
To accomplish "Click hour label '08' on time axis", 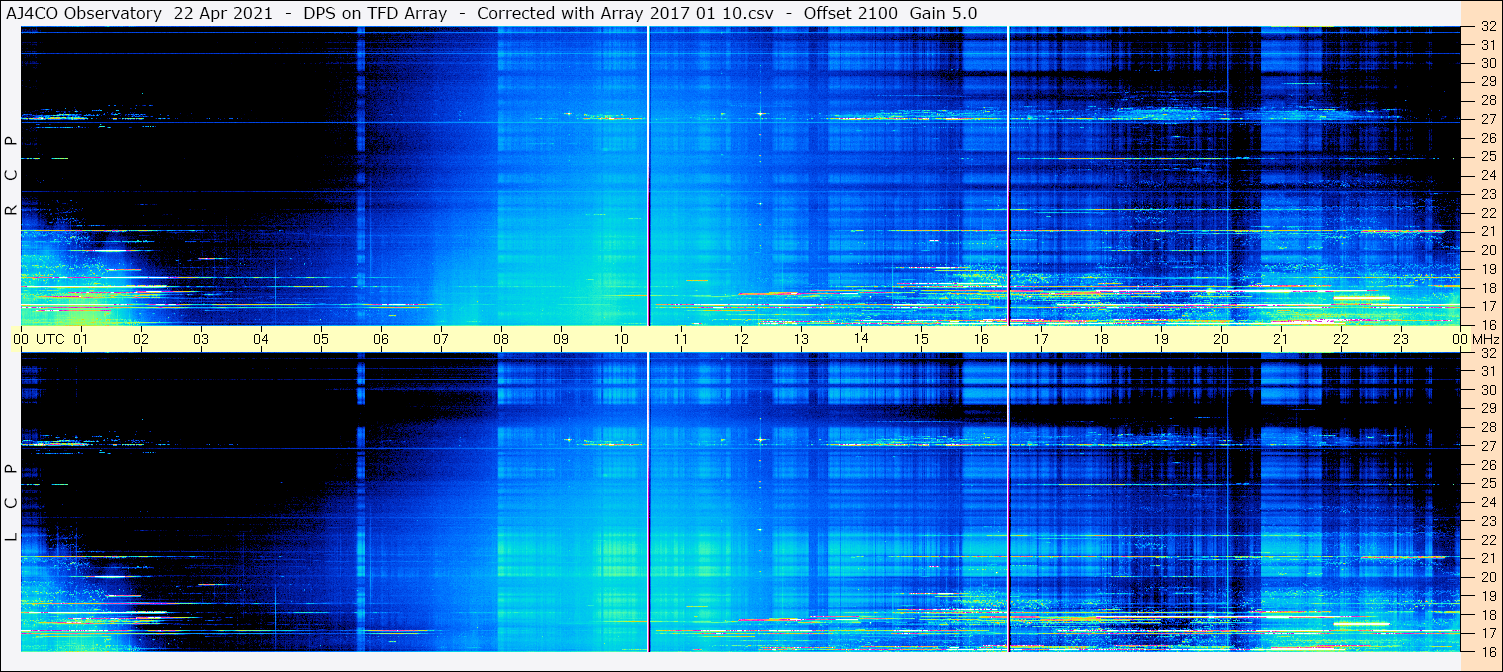I will pos(501,339).
